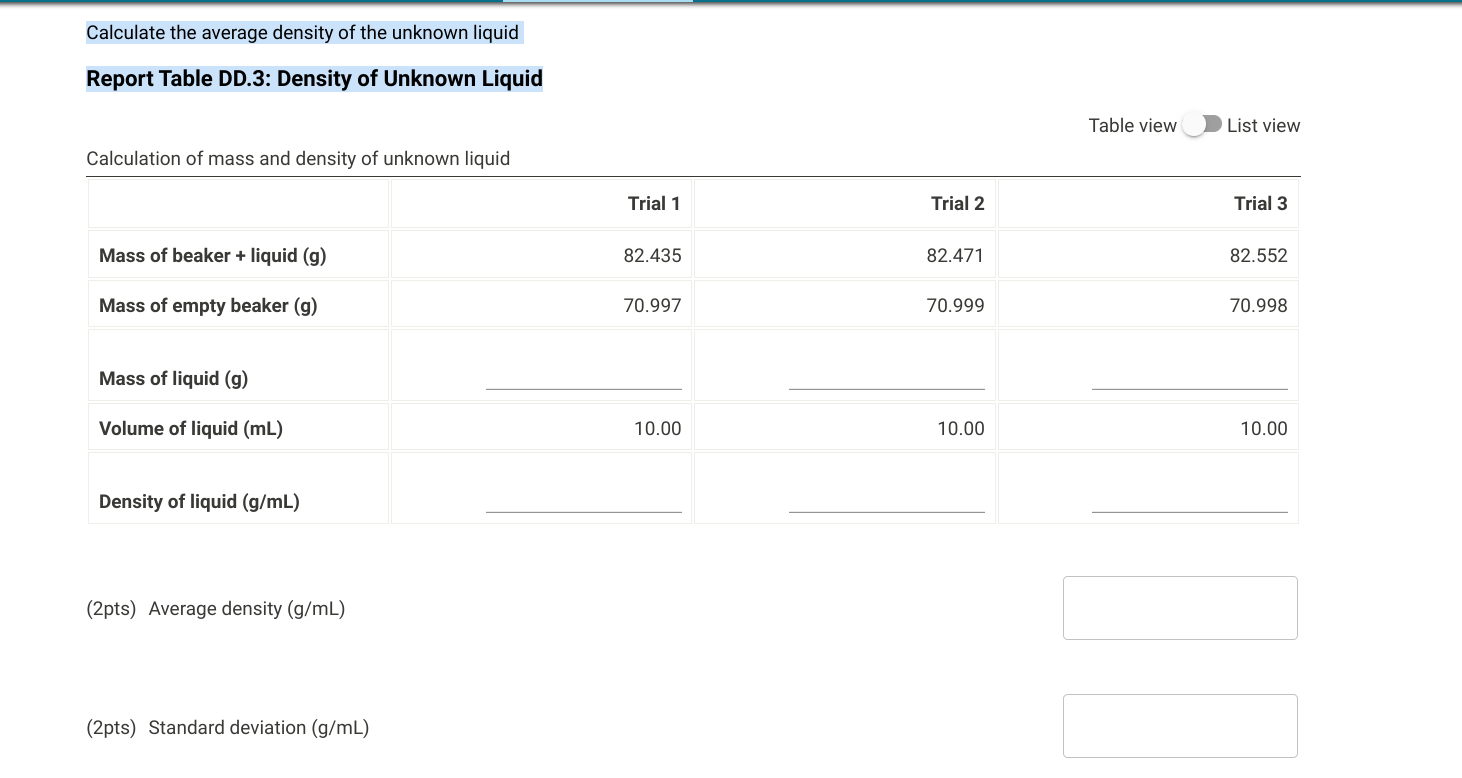Click the Report Table DD.3 heading

pos(314,78)
